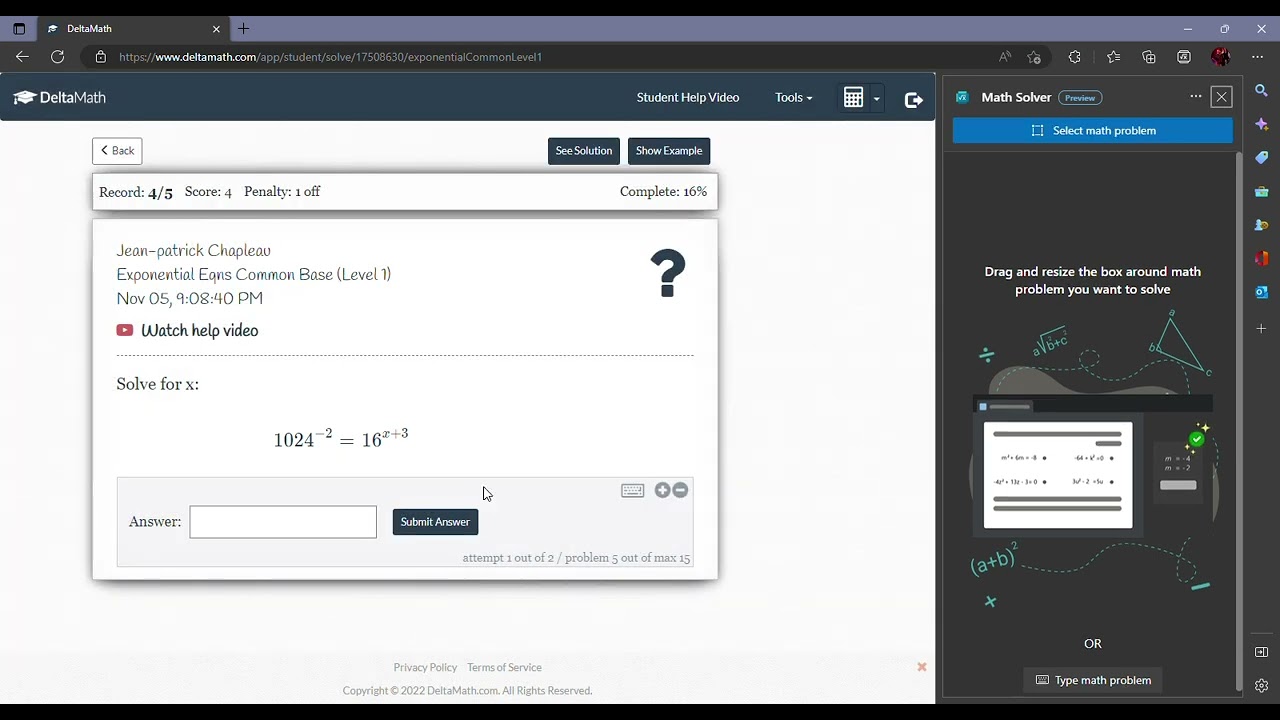Screen dimensions: 1280x720
Task: Open the on-screen math keyboard icon
Action: pos(632,490)
